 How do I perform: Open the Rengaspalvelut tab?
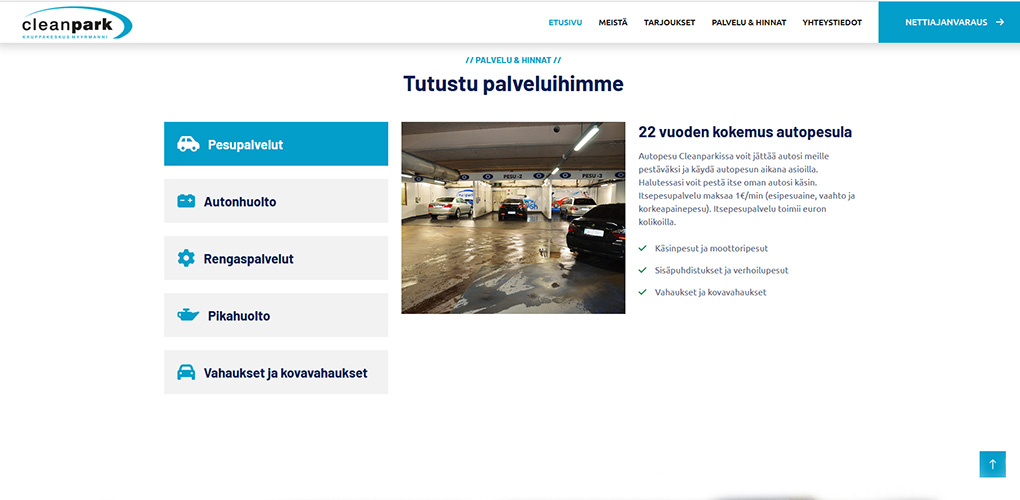click(x=276, y=258)
